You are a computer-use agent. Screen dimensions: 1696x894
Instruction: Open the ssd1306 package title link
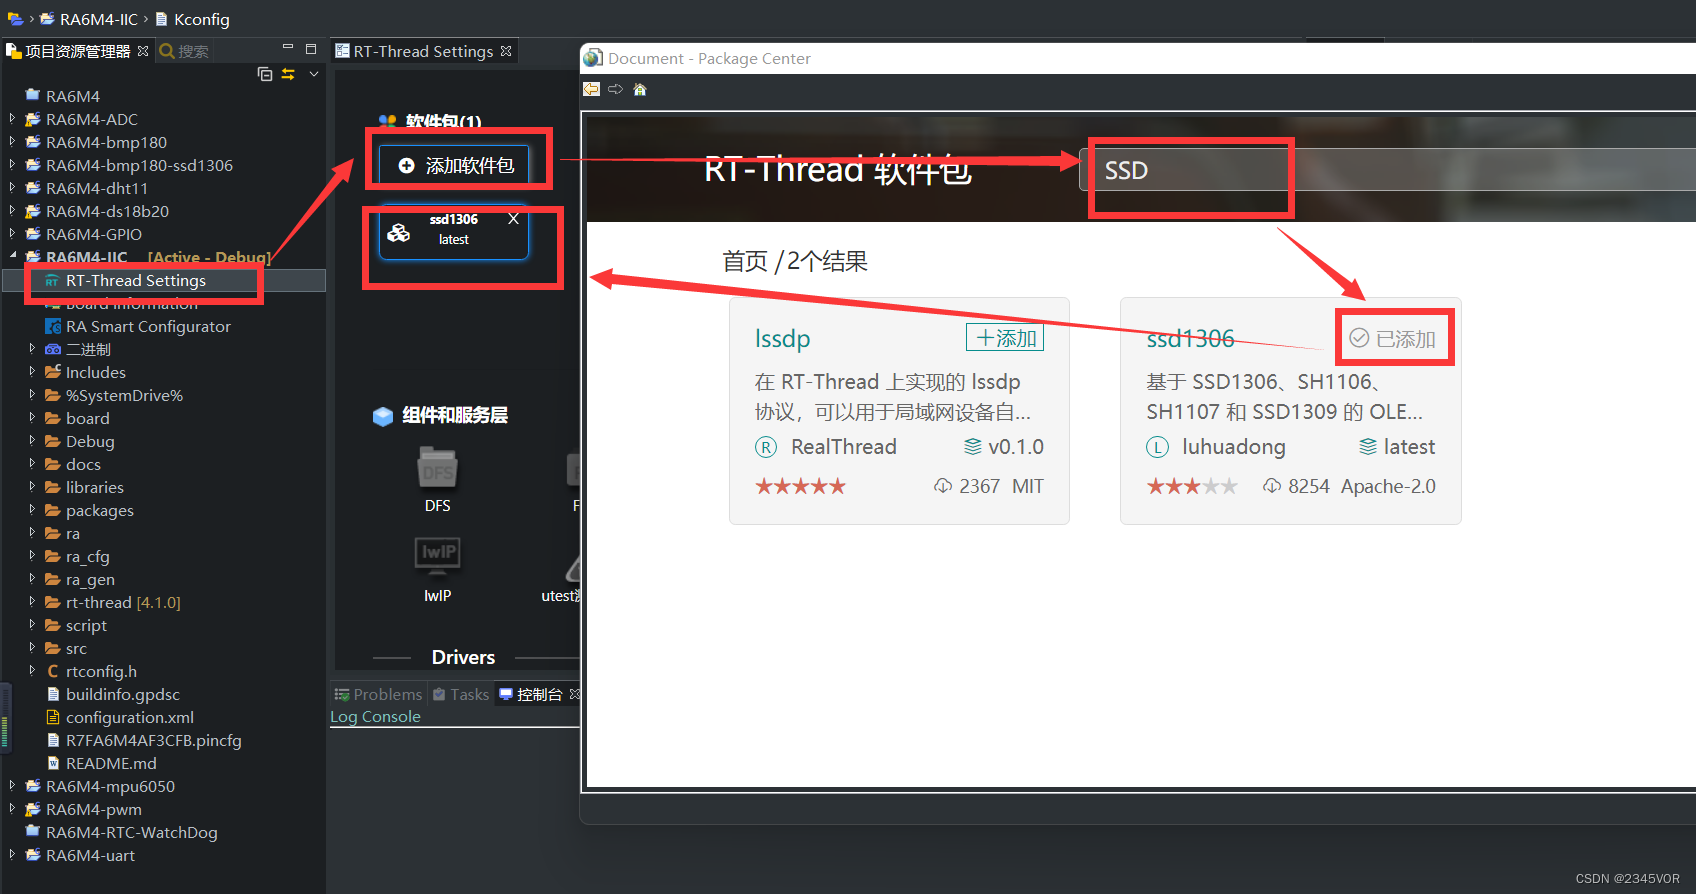click(x=1190, y=339)
